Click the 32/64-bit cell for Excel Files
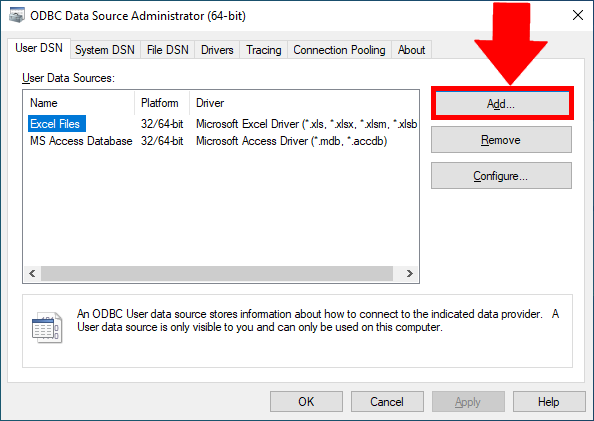The height and width of the screenshot is (421, 594). coord(162,124)
